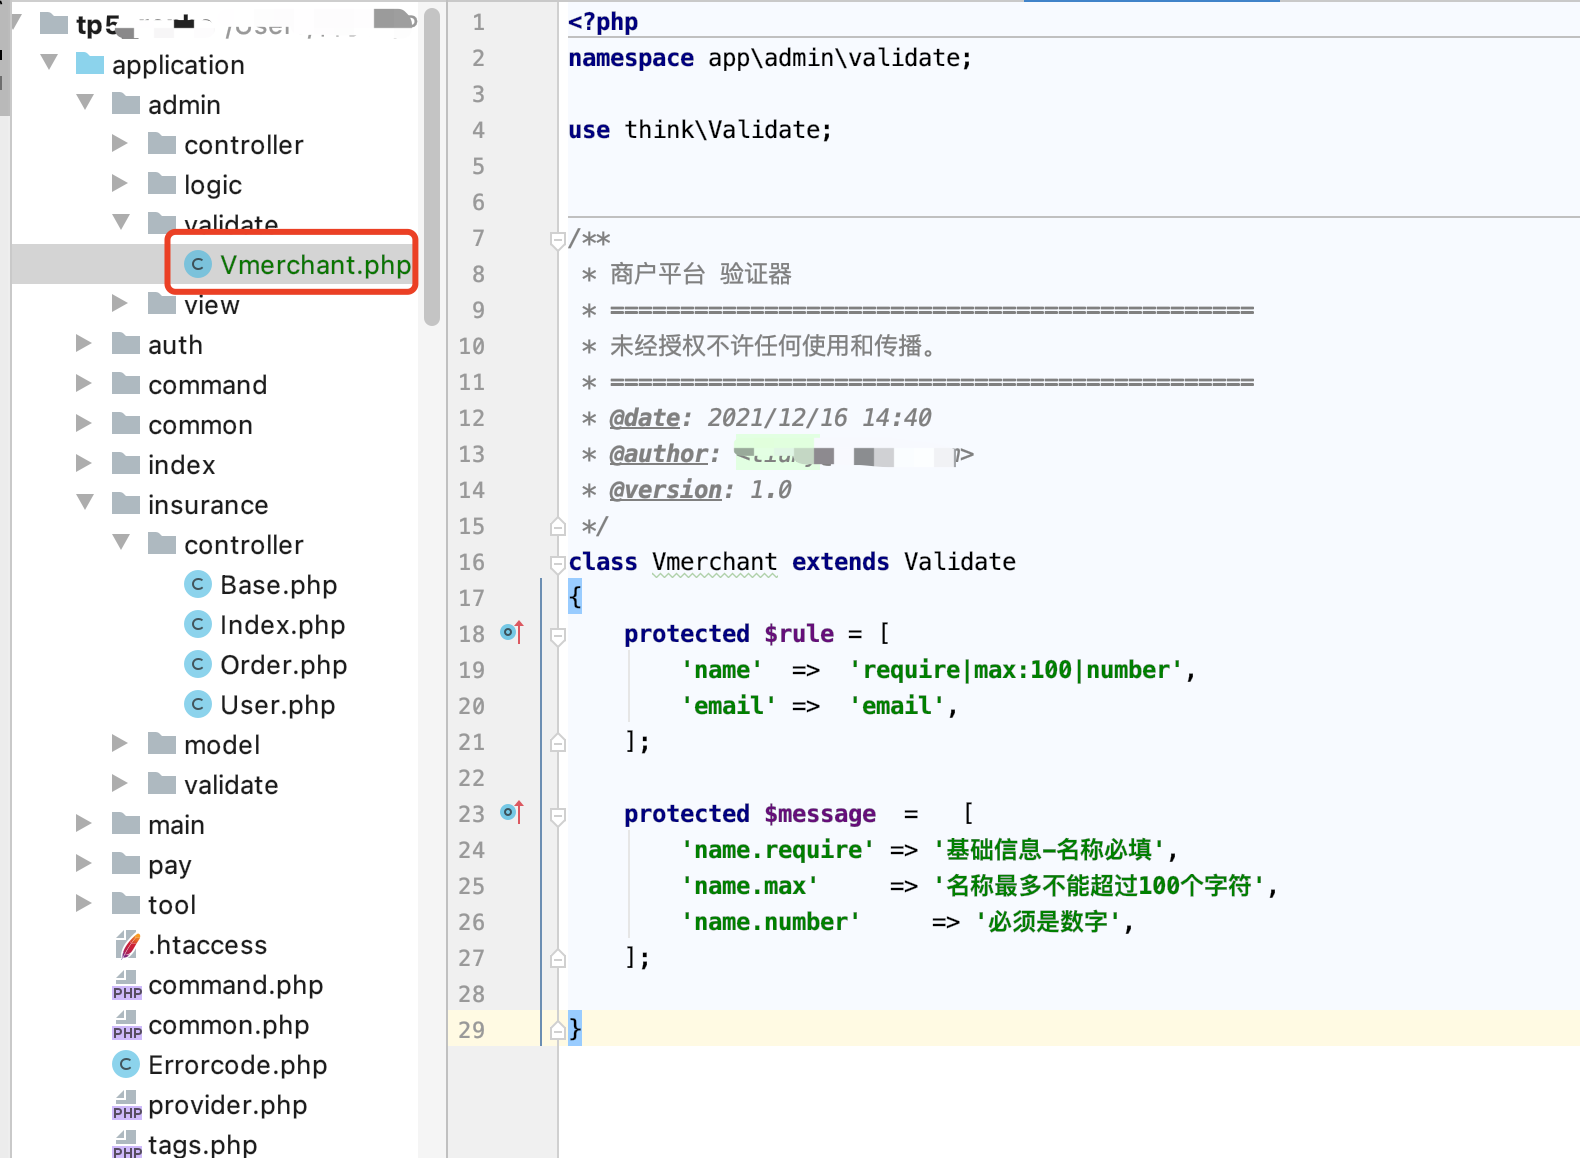Select the tags.php file
Screen dimensions: 1580x1158
pyautogui.click(x=202, y=1144)
